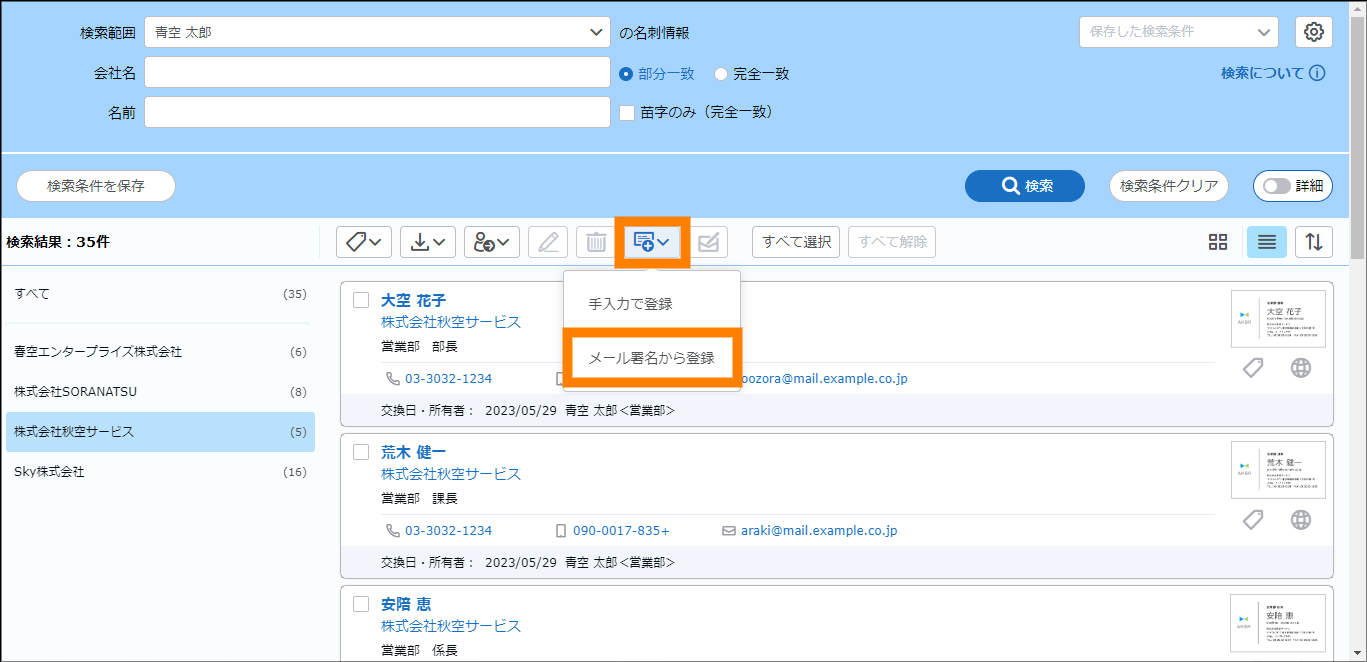Viewport: 1367px width, 662px height.
Task: Toggle the 詳細 switch
Action: 1292,186
